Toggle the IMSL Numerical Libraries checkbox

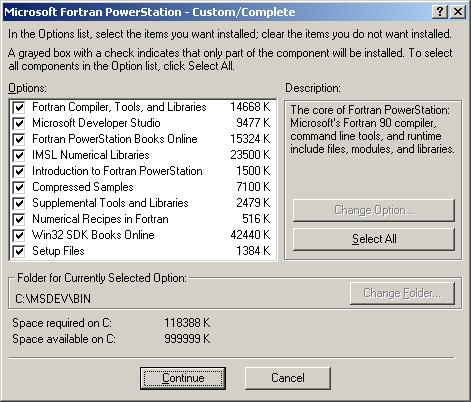[x=19, y=155]
